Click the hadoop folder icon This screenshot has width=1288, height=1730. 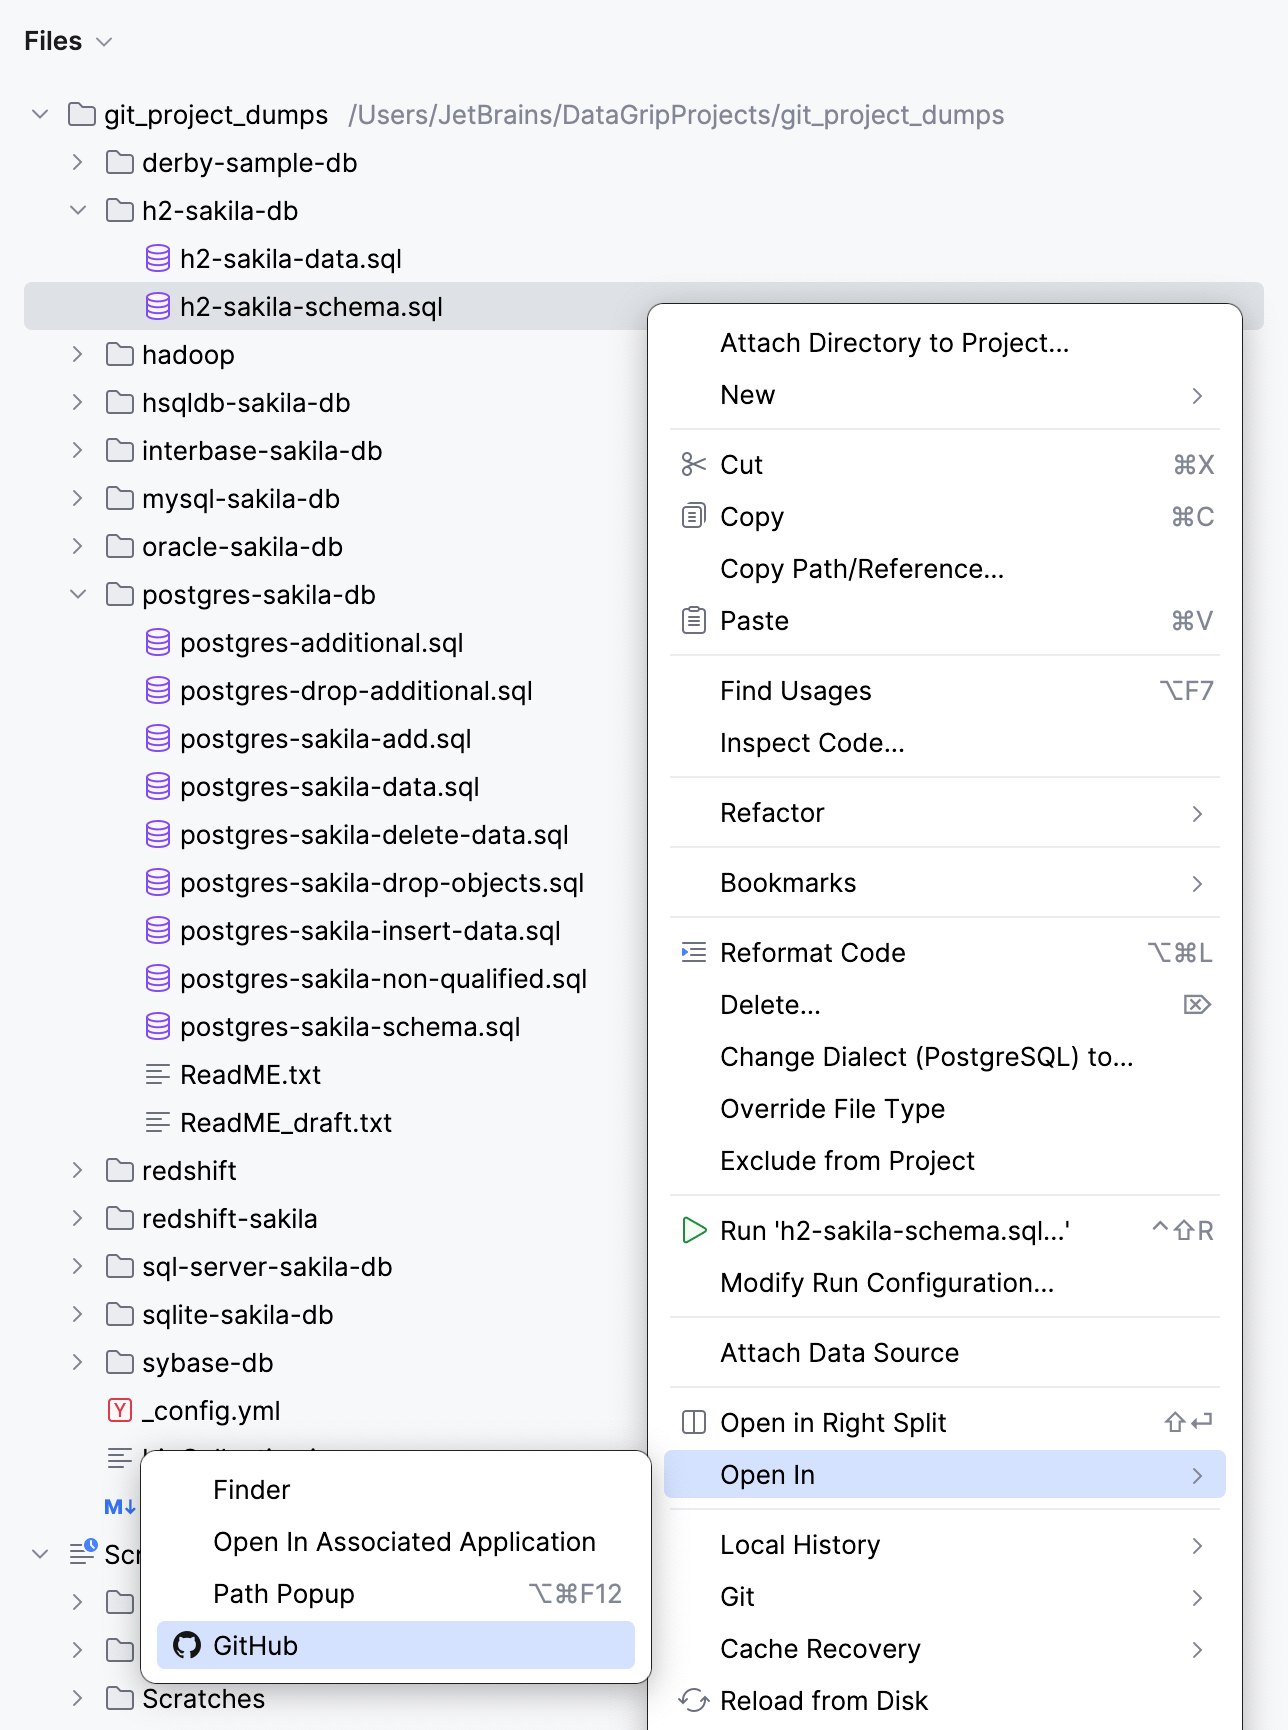120,354
